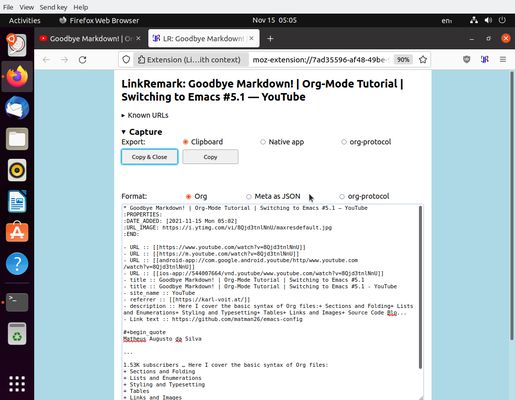
Task: Choose Meta as JSON format
Action: point(249,197)
